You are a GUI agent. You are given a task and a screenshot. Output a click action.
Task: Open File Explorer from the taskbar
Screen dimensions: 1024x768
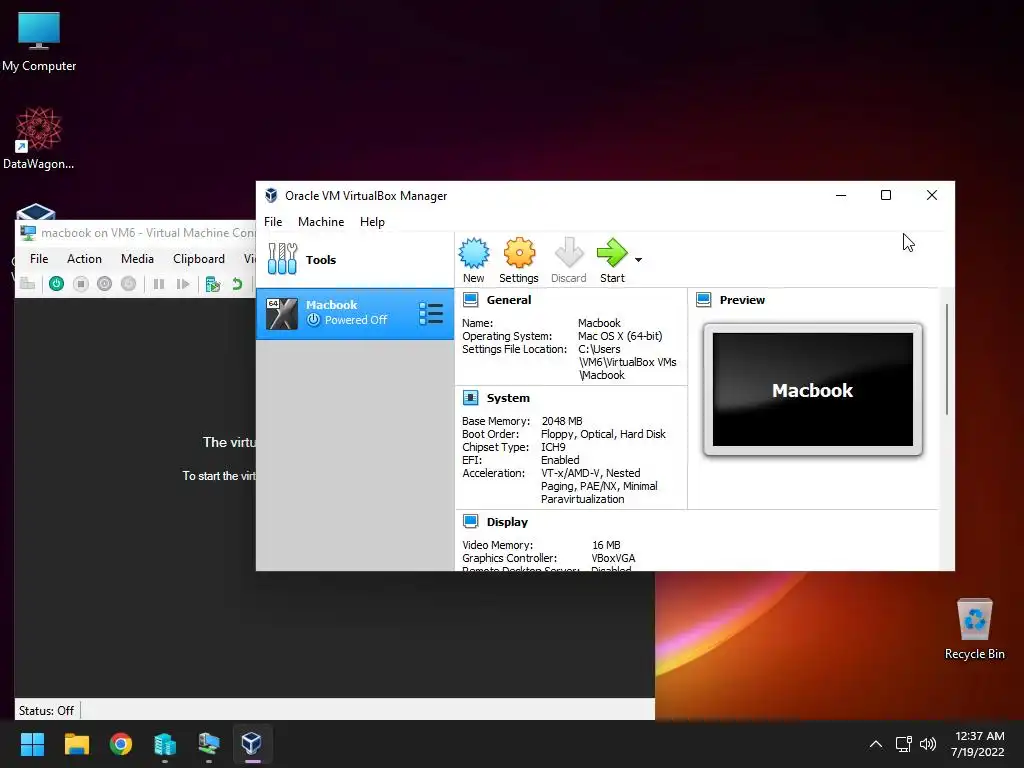(76, 744)
